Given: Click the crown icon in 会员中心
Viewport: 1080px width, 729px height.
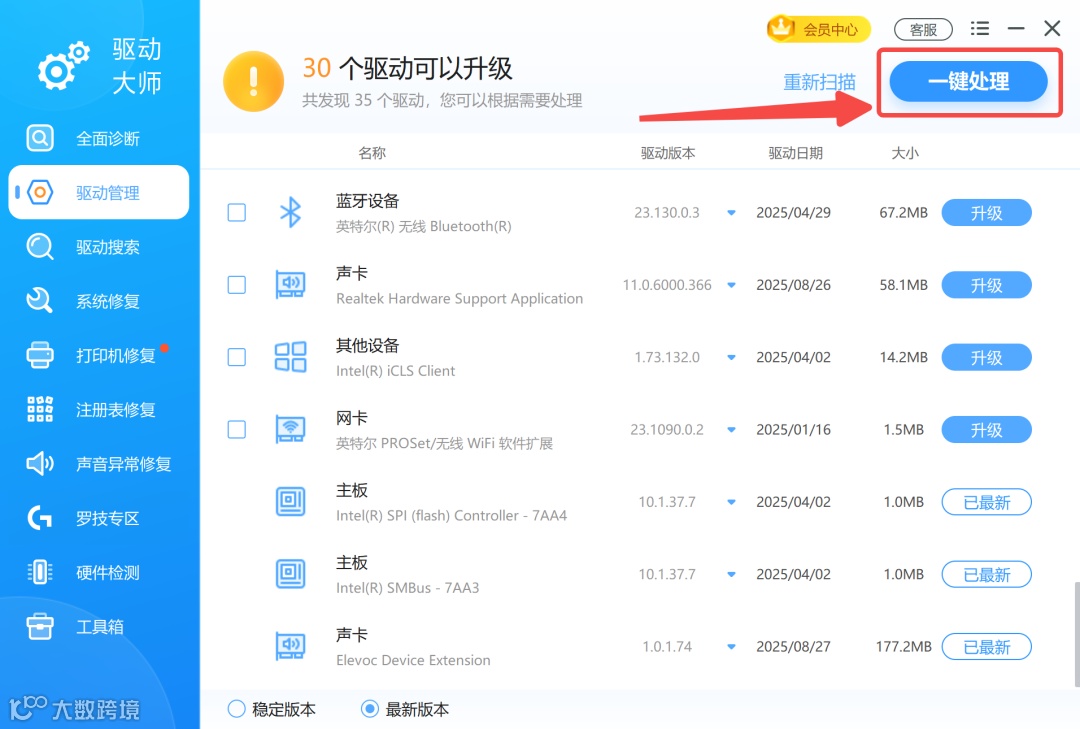Looking at the screenshot, I should (x=782, y=28).
